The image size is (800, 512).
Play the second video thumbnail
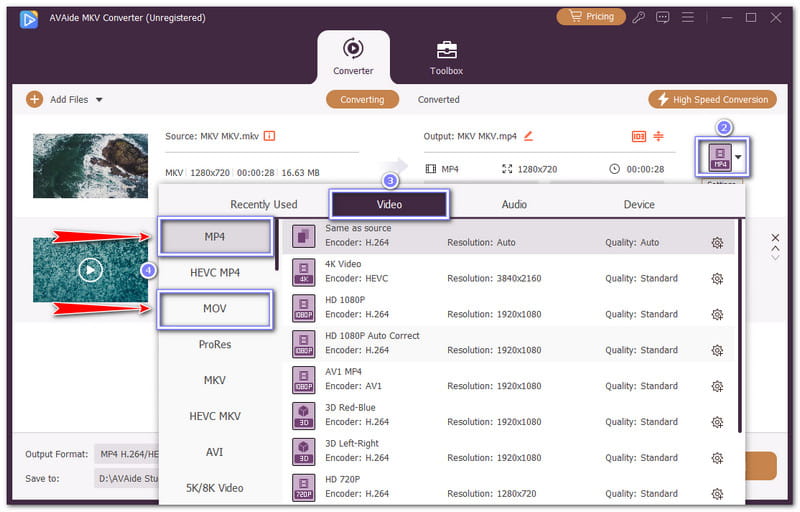click(x=90, y=270)
